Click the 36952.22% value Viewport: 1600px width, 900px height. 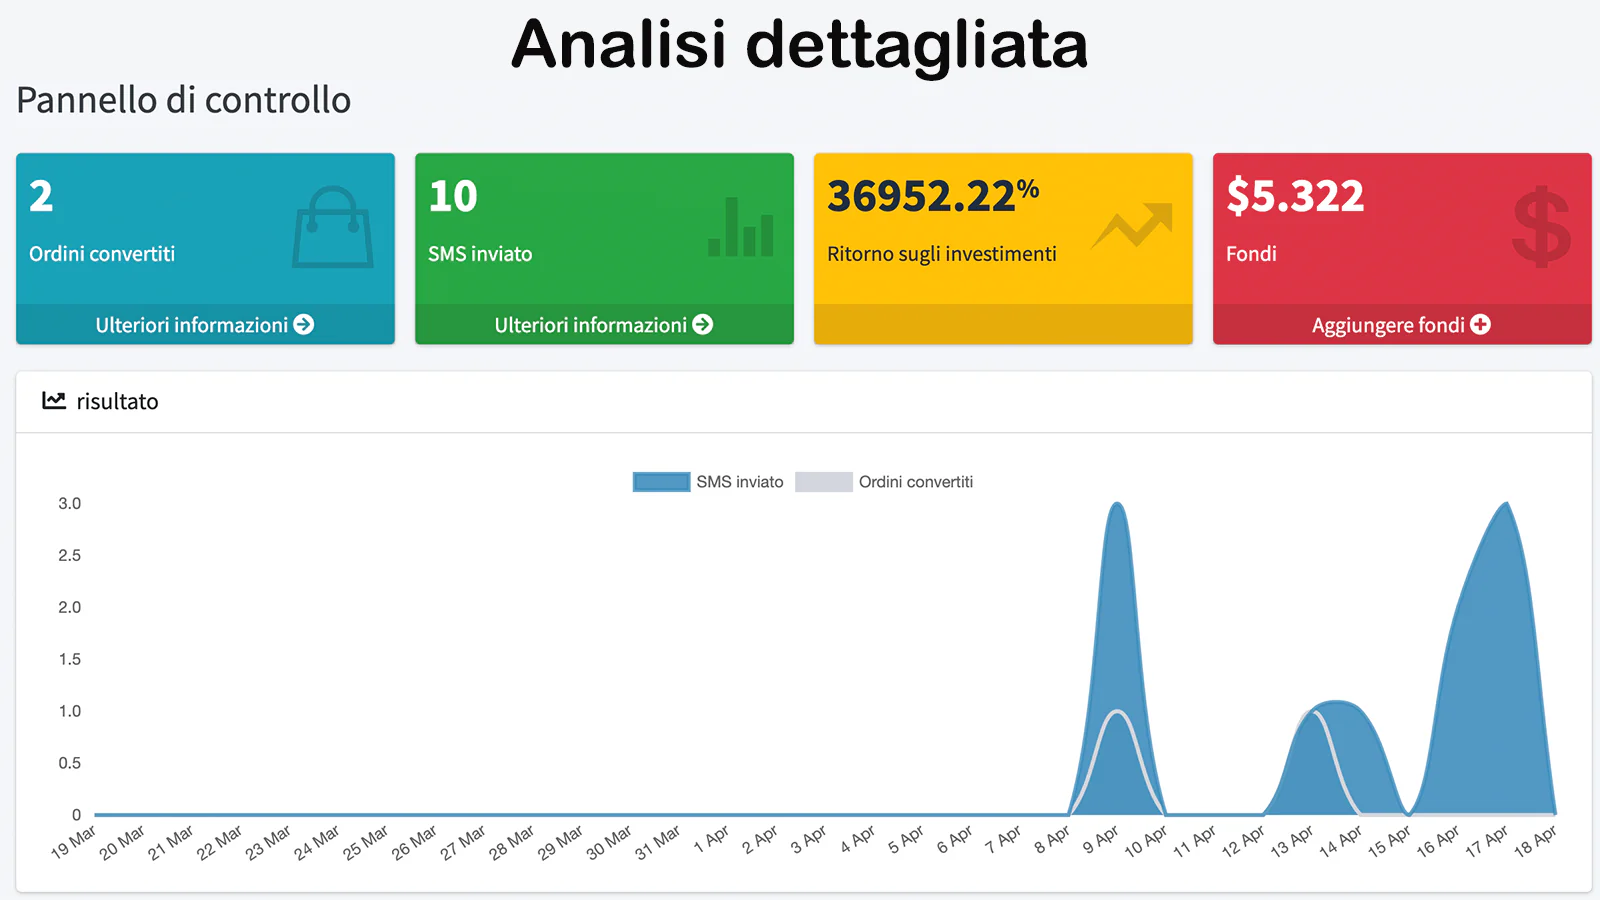[x=933, y=195]
